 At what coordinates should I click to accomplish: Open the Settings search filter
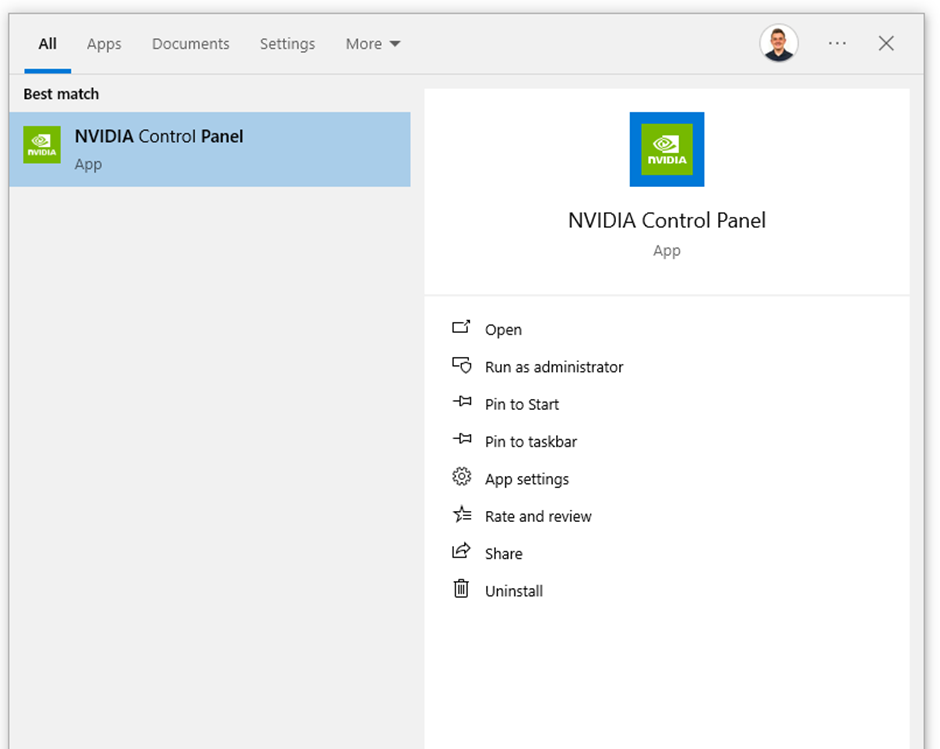coord(287,43)
